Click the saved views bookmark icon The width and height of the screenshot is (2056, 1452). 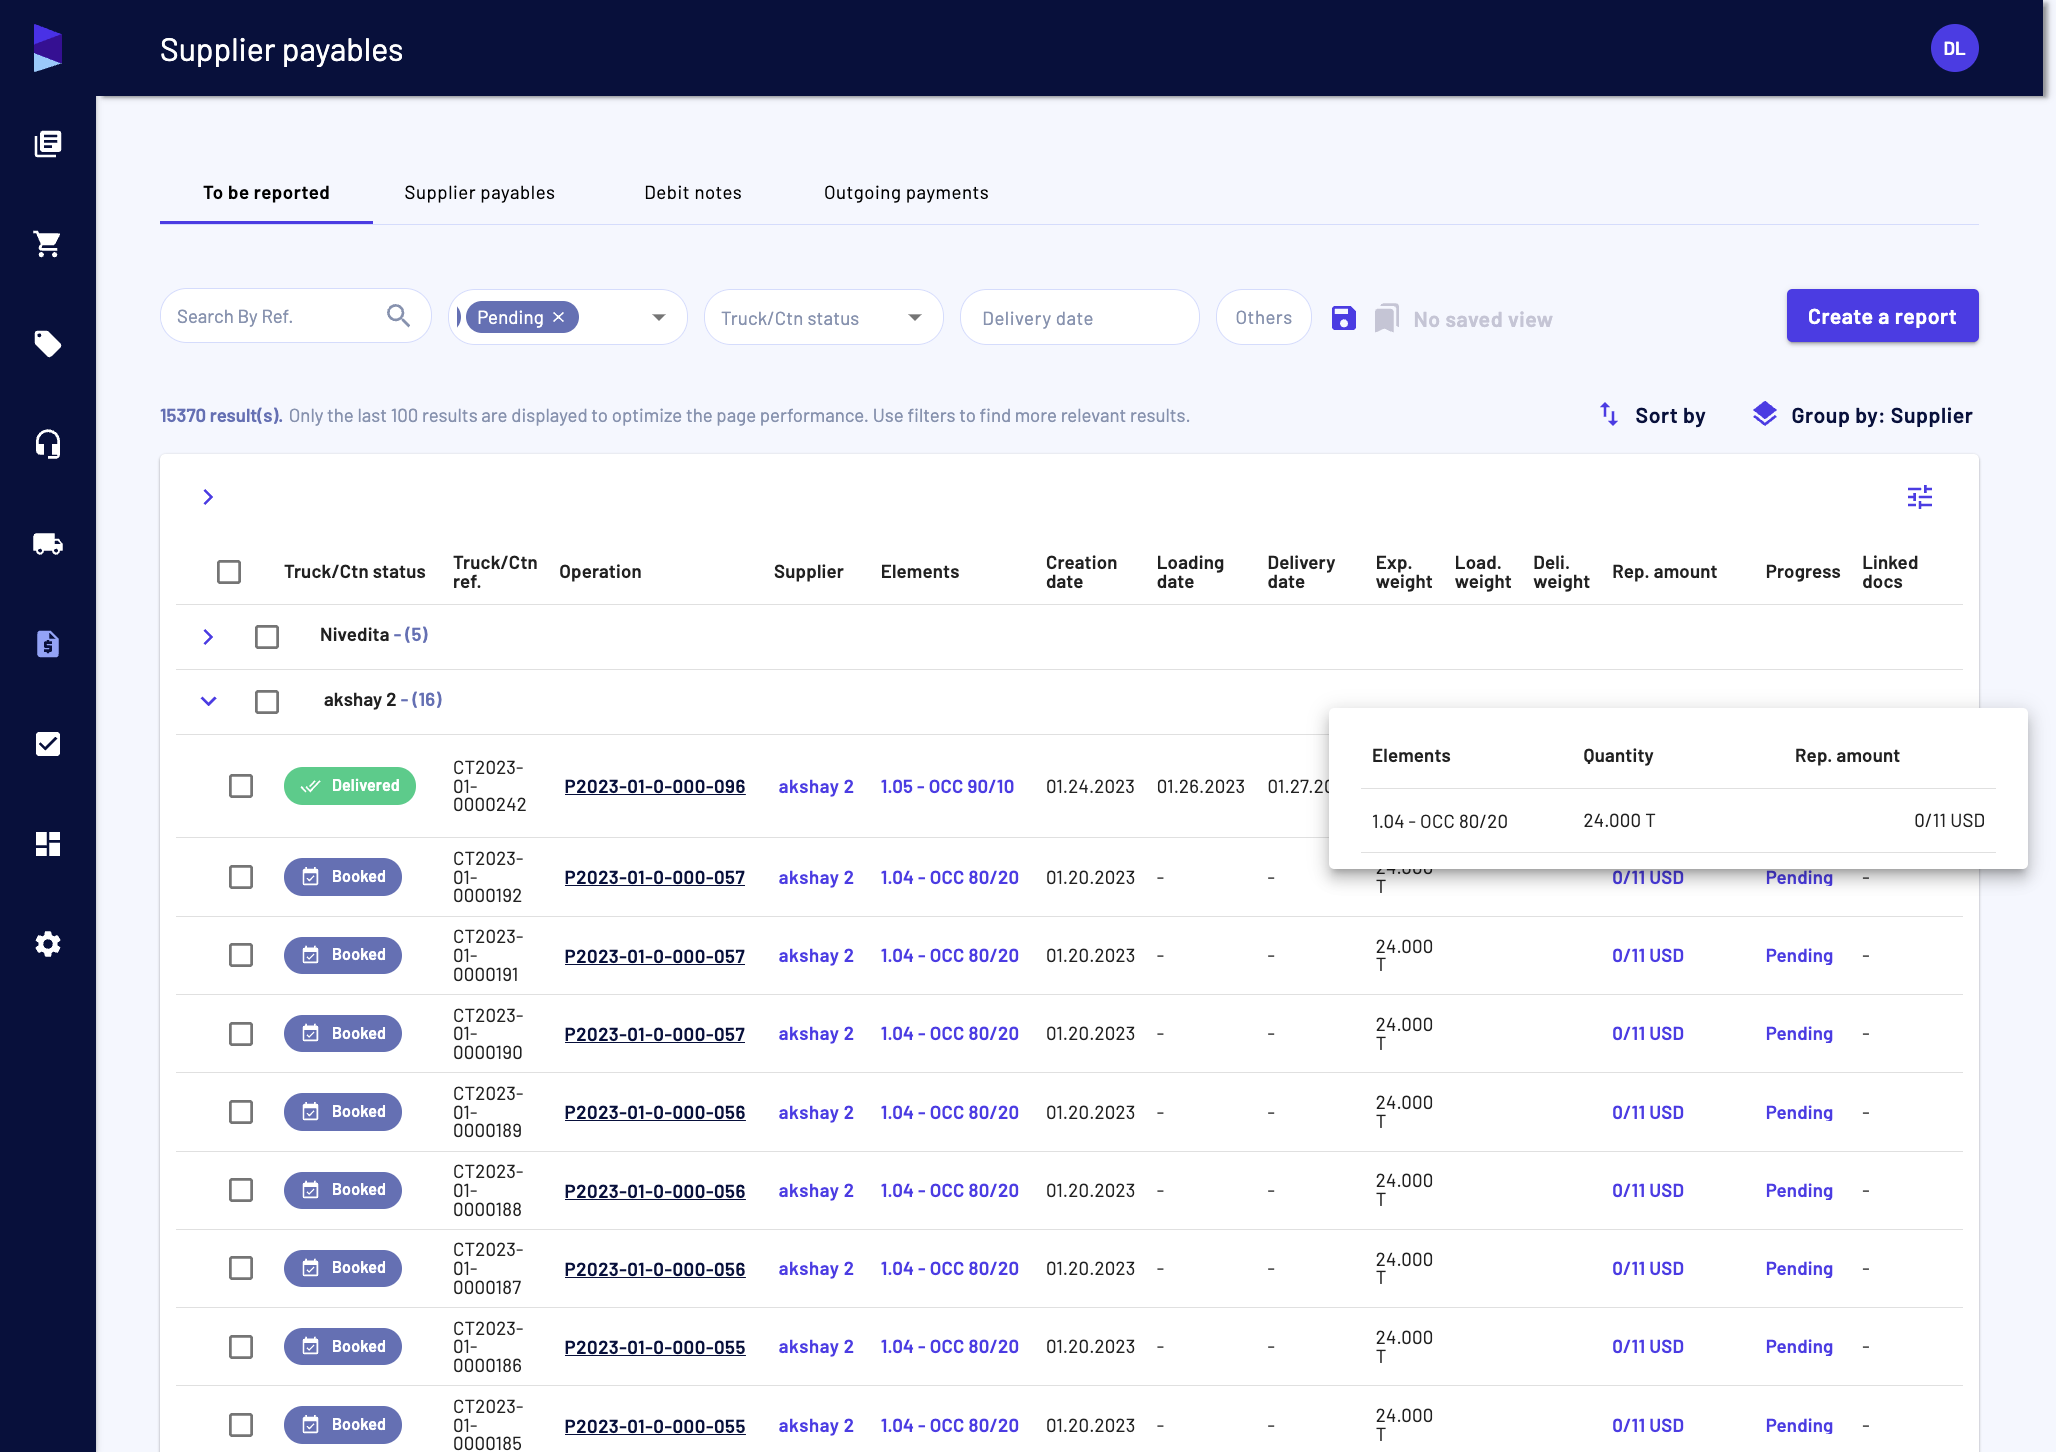pos(1386,318)
